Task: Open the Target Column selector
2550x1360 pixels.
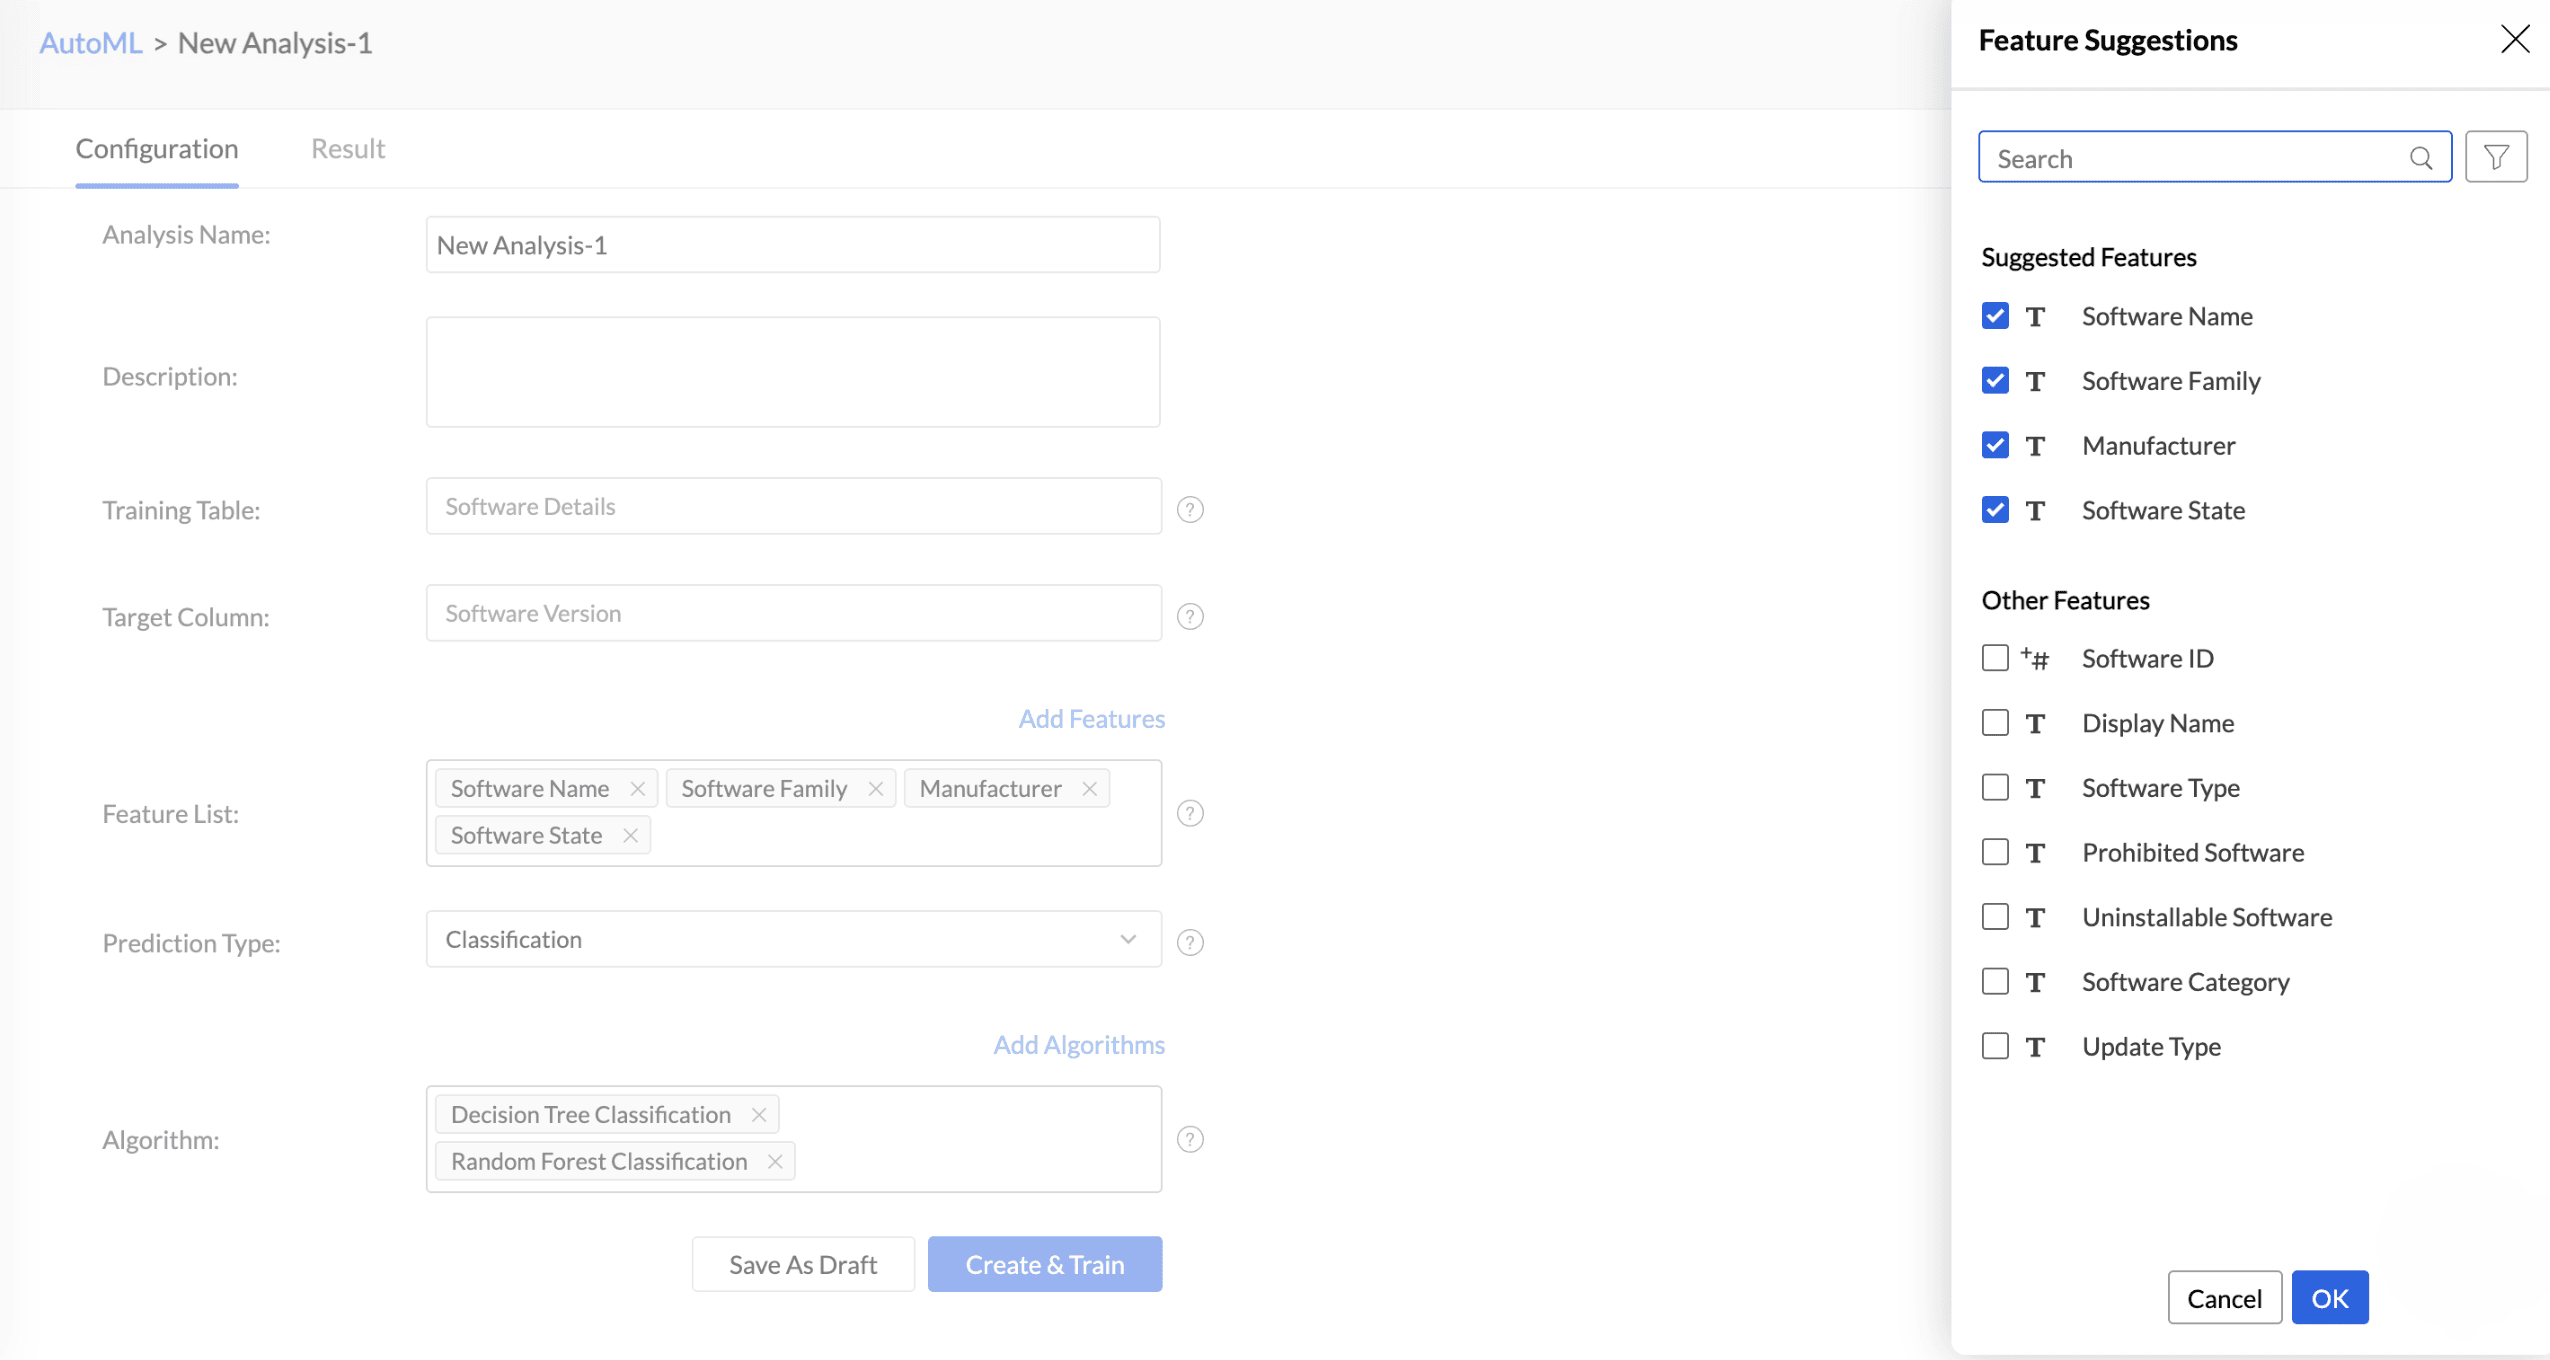Action: [x=793, y=613]
